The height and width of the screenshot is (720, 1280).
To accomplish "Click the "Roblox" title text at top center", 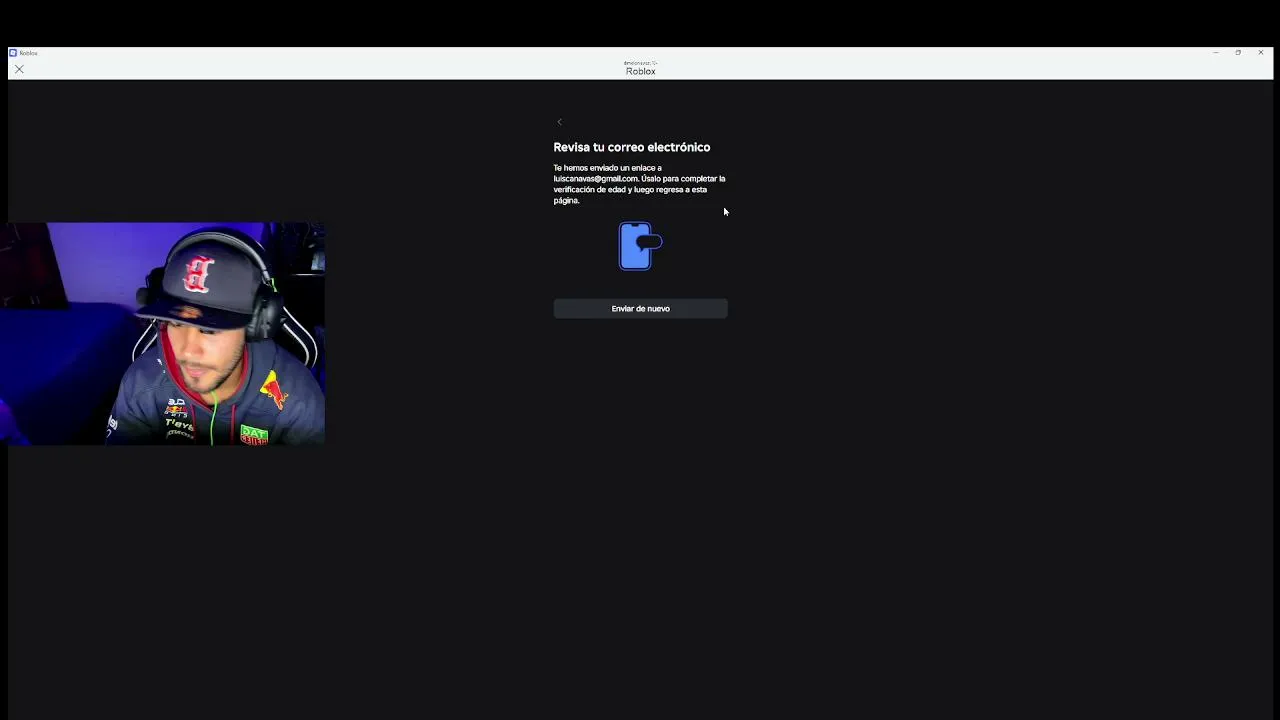I will click(641, 71).
